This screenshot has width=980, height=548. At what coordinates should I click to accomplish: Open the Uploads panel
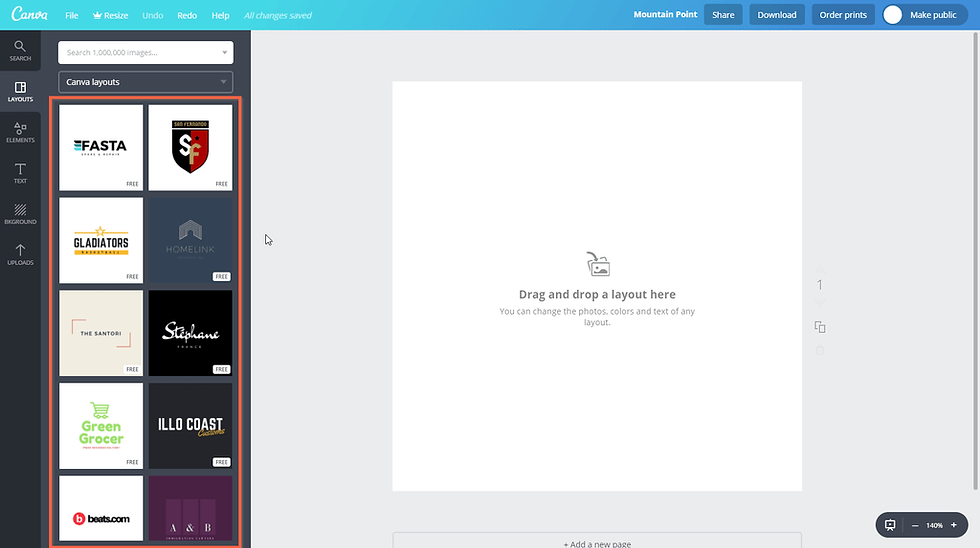pos(20,254)
